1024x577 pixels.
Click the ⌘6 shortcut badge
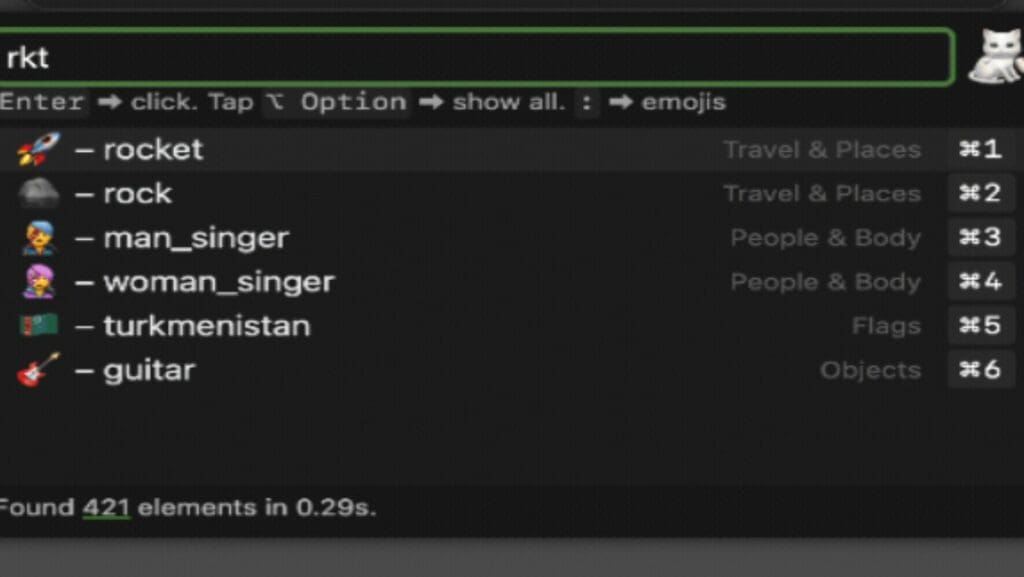click(980, 369)
